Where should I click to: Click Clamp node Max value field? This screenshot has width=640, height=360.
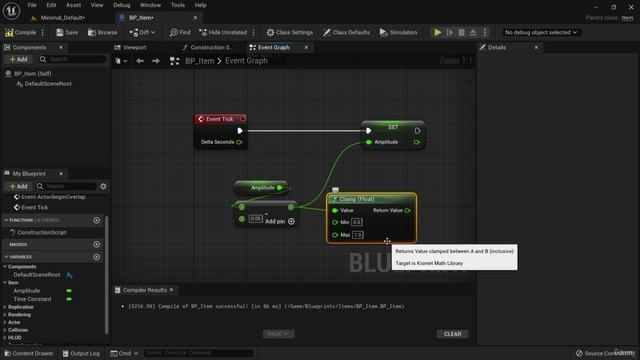358,235
